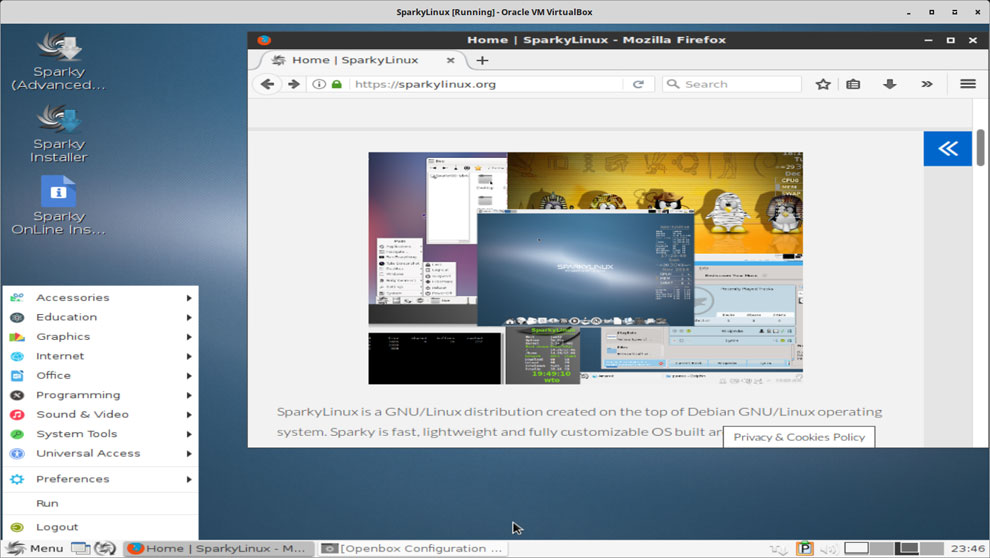The height and width of the screenshot is (558, 990).
Task: Show site information icon in address bar
Action: click(x=319, y=84)
